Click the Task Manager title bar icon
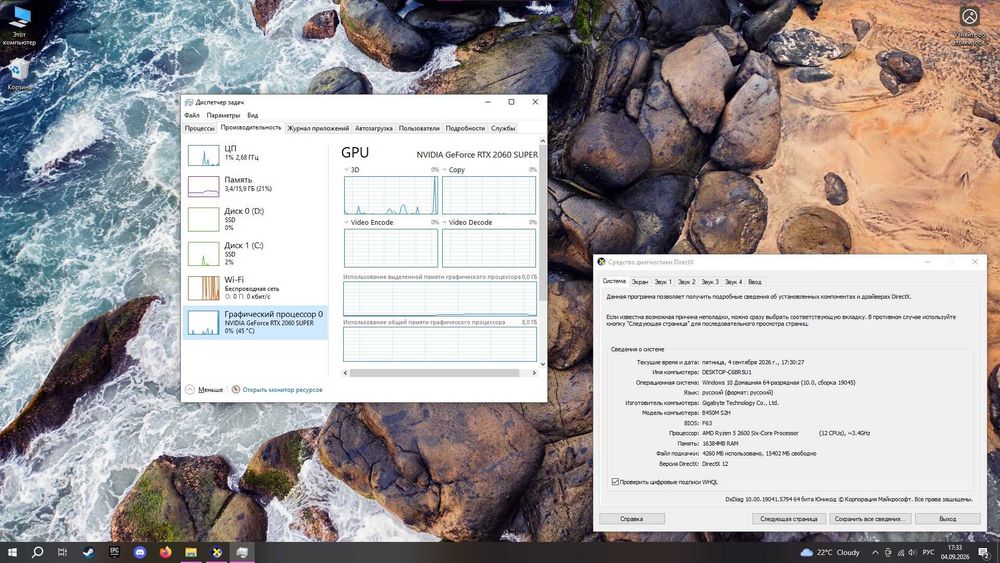 pyautogui.click(x=189, y=102)
